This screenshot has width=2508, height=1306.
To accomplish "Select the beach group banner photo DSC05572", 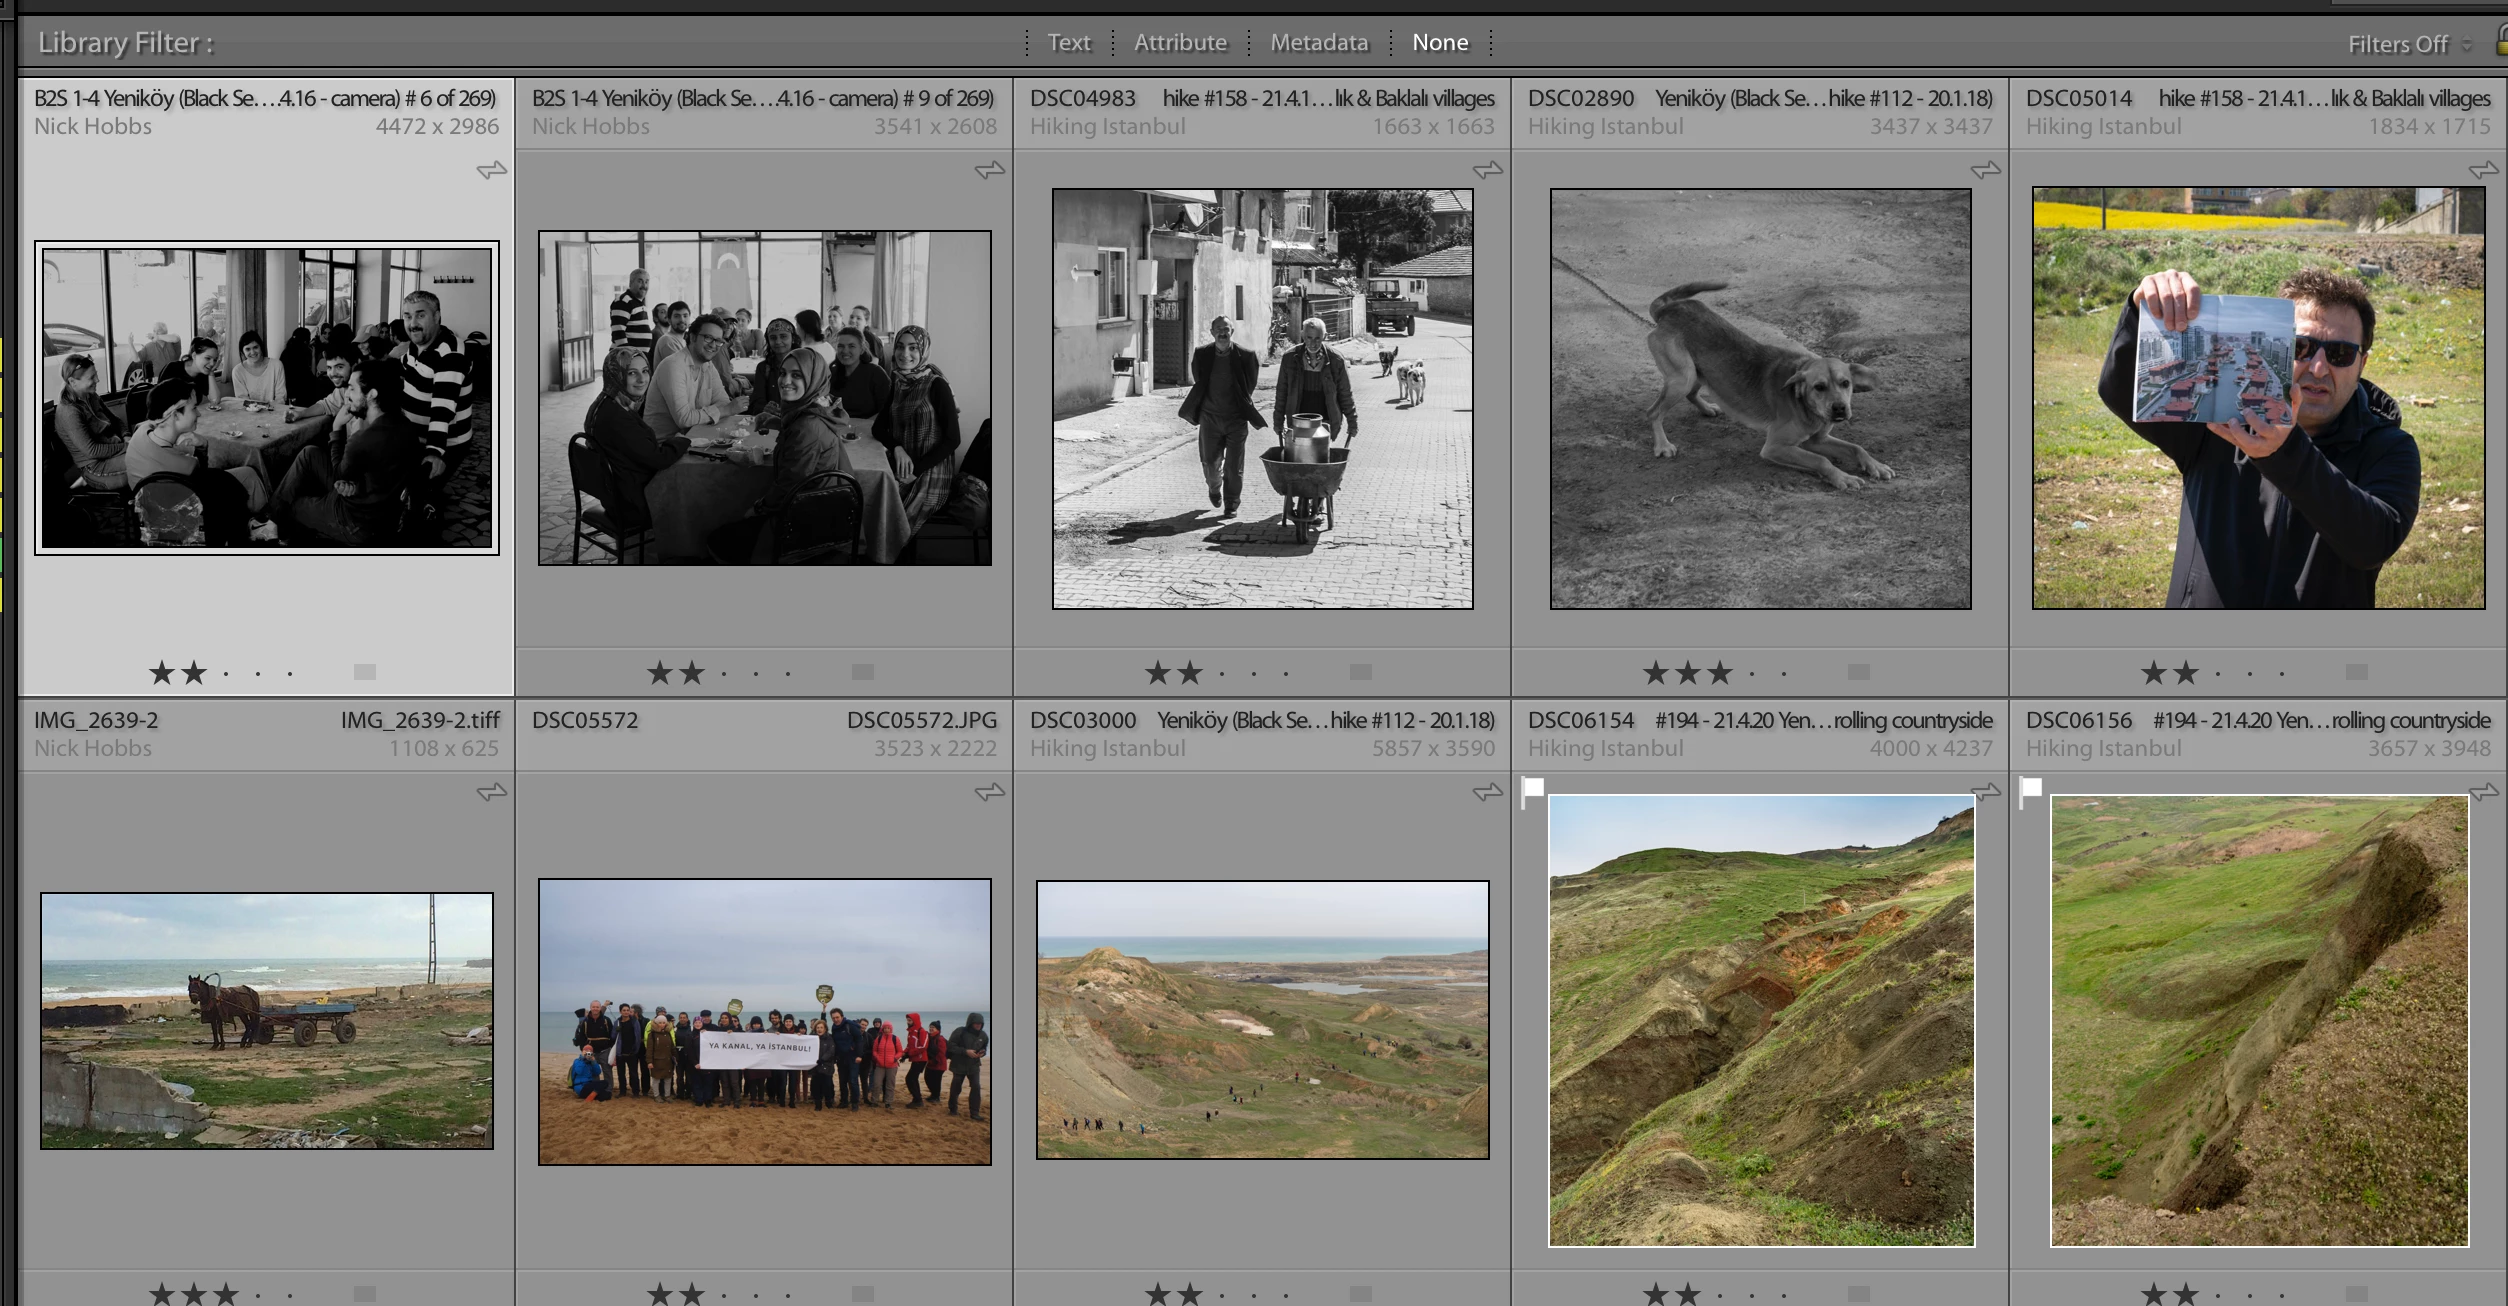I will [x=765, y=1021].
